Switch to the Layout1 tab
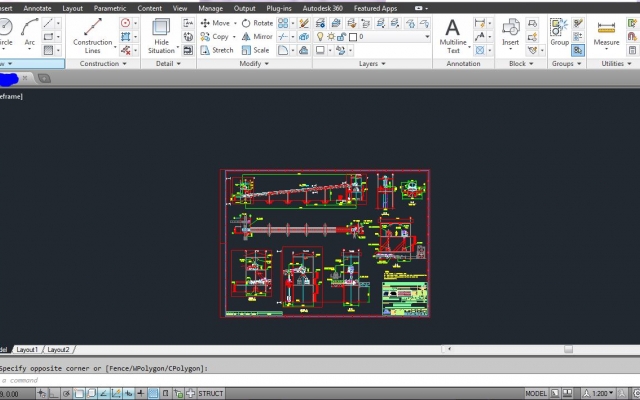 coord(27,350)
